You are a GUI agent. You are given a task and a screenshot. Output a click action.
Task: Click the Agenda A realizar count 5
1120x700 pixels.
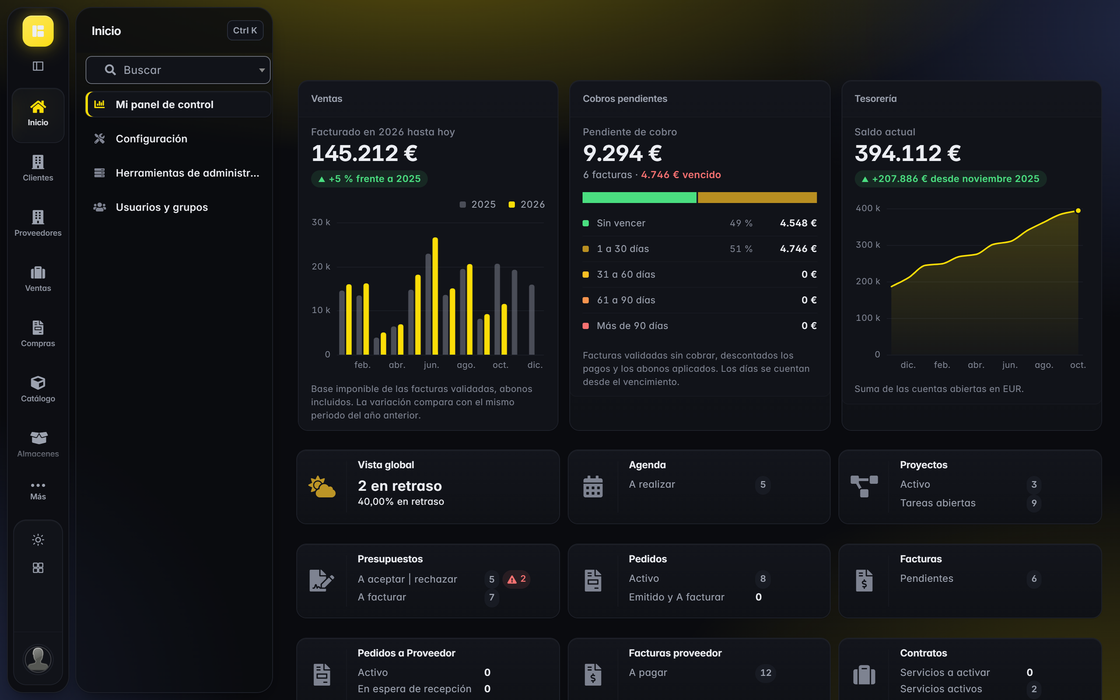(763, 484)
